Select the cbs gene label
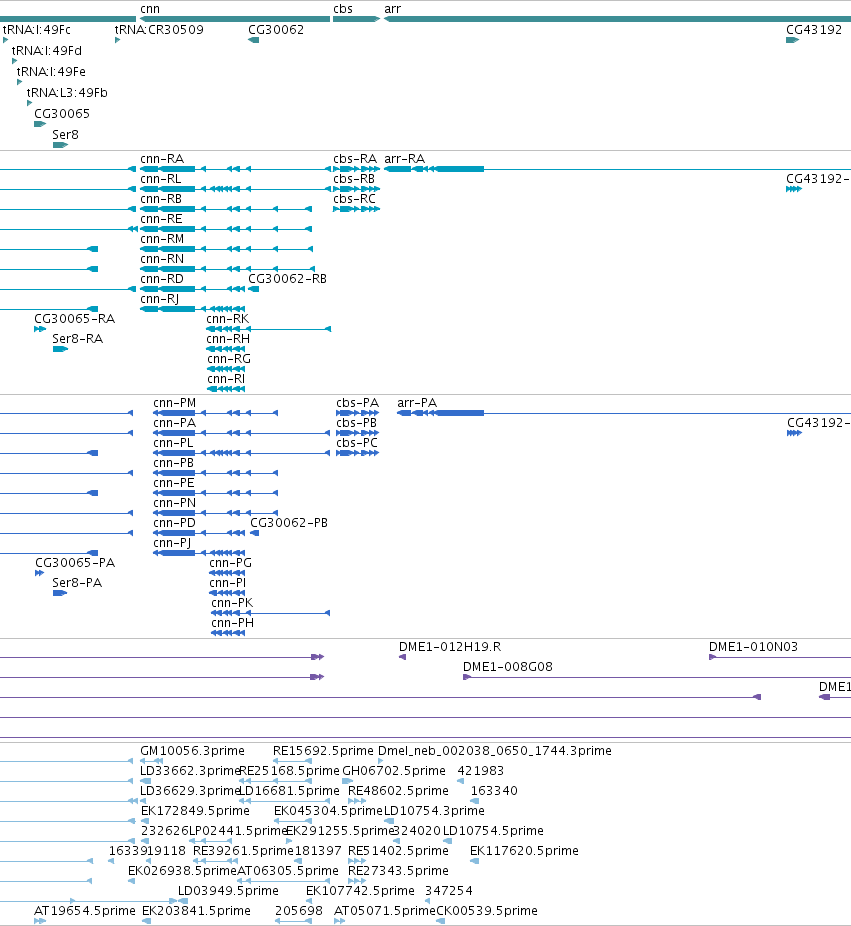This screenshot has height=926, width=851. [343, 9]
